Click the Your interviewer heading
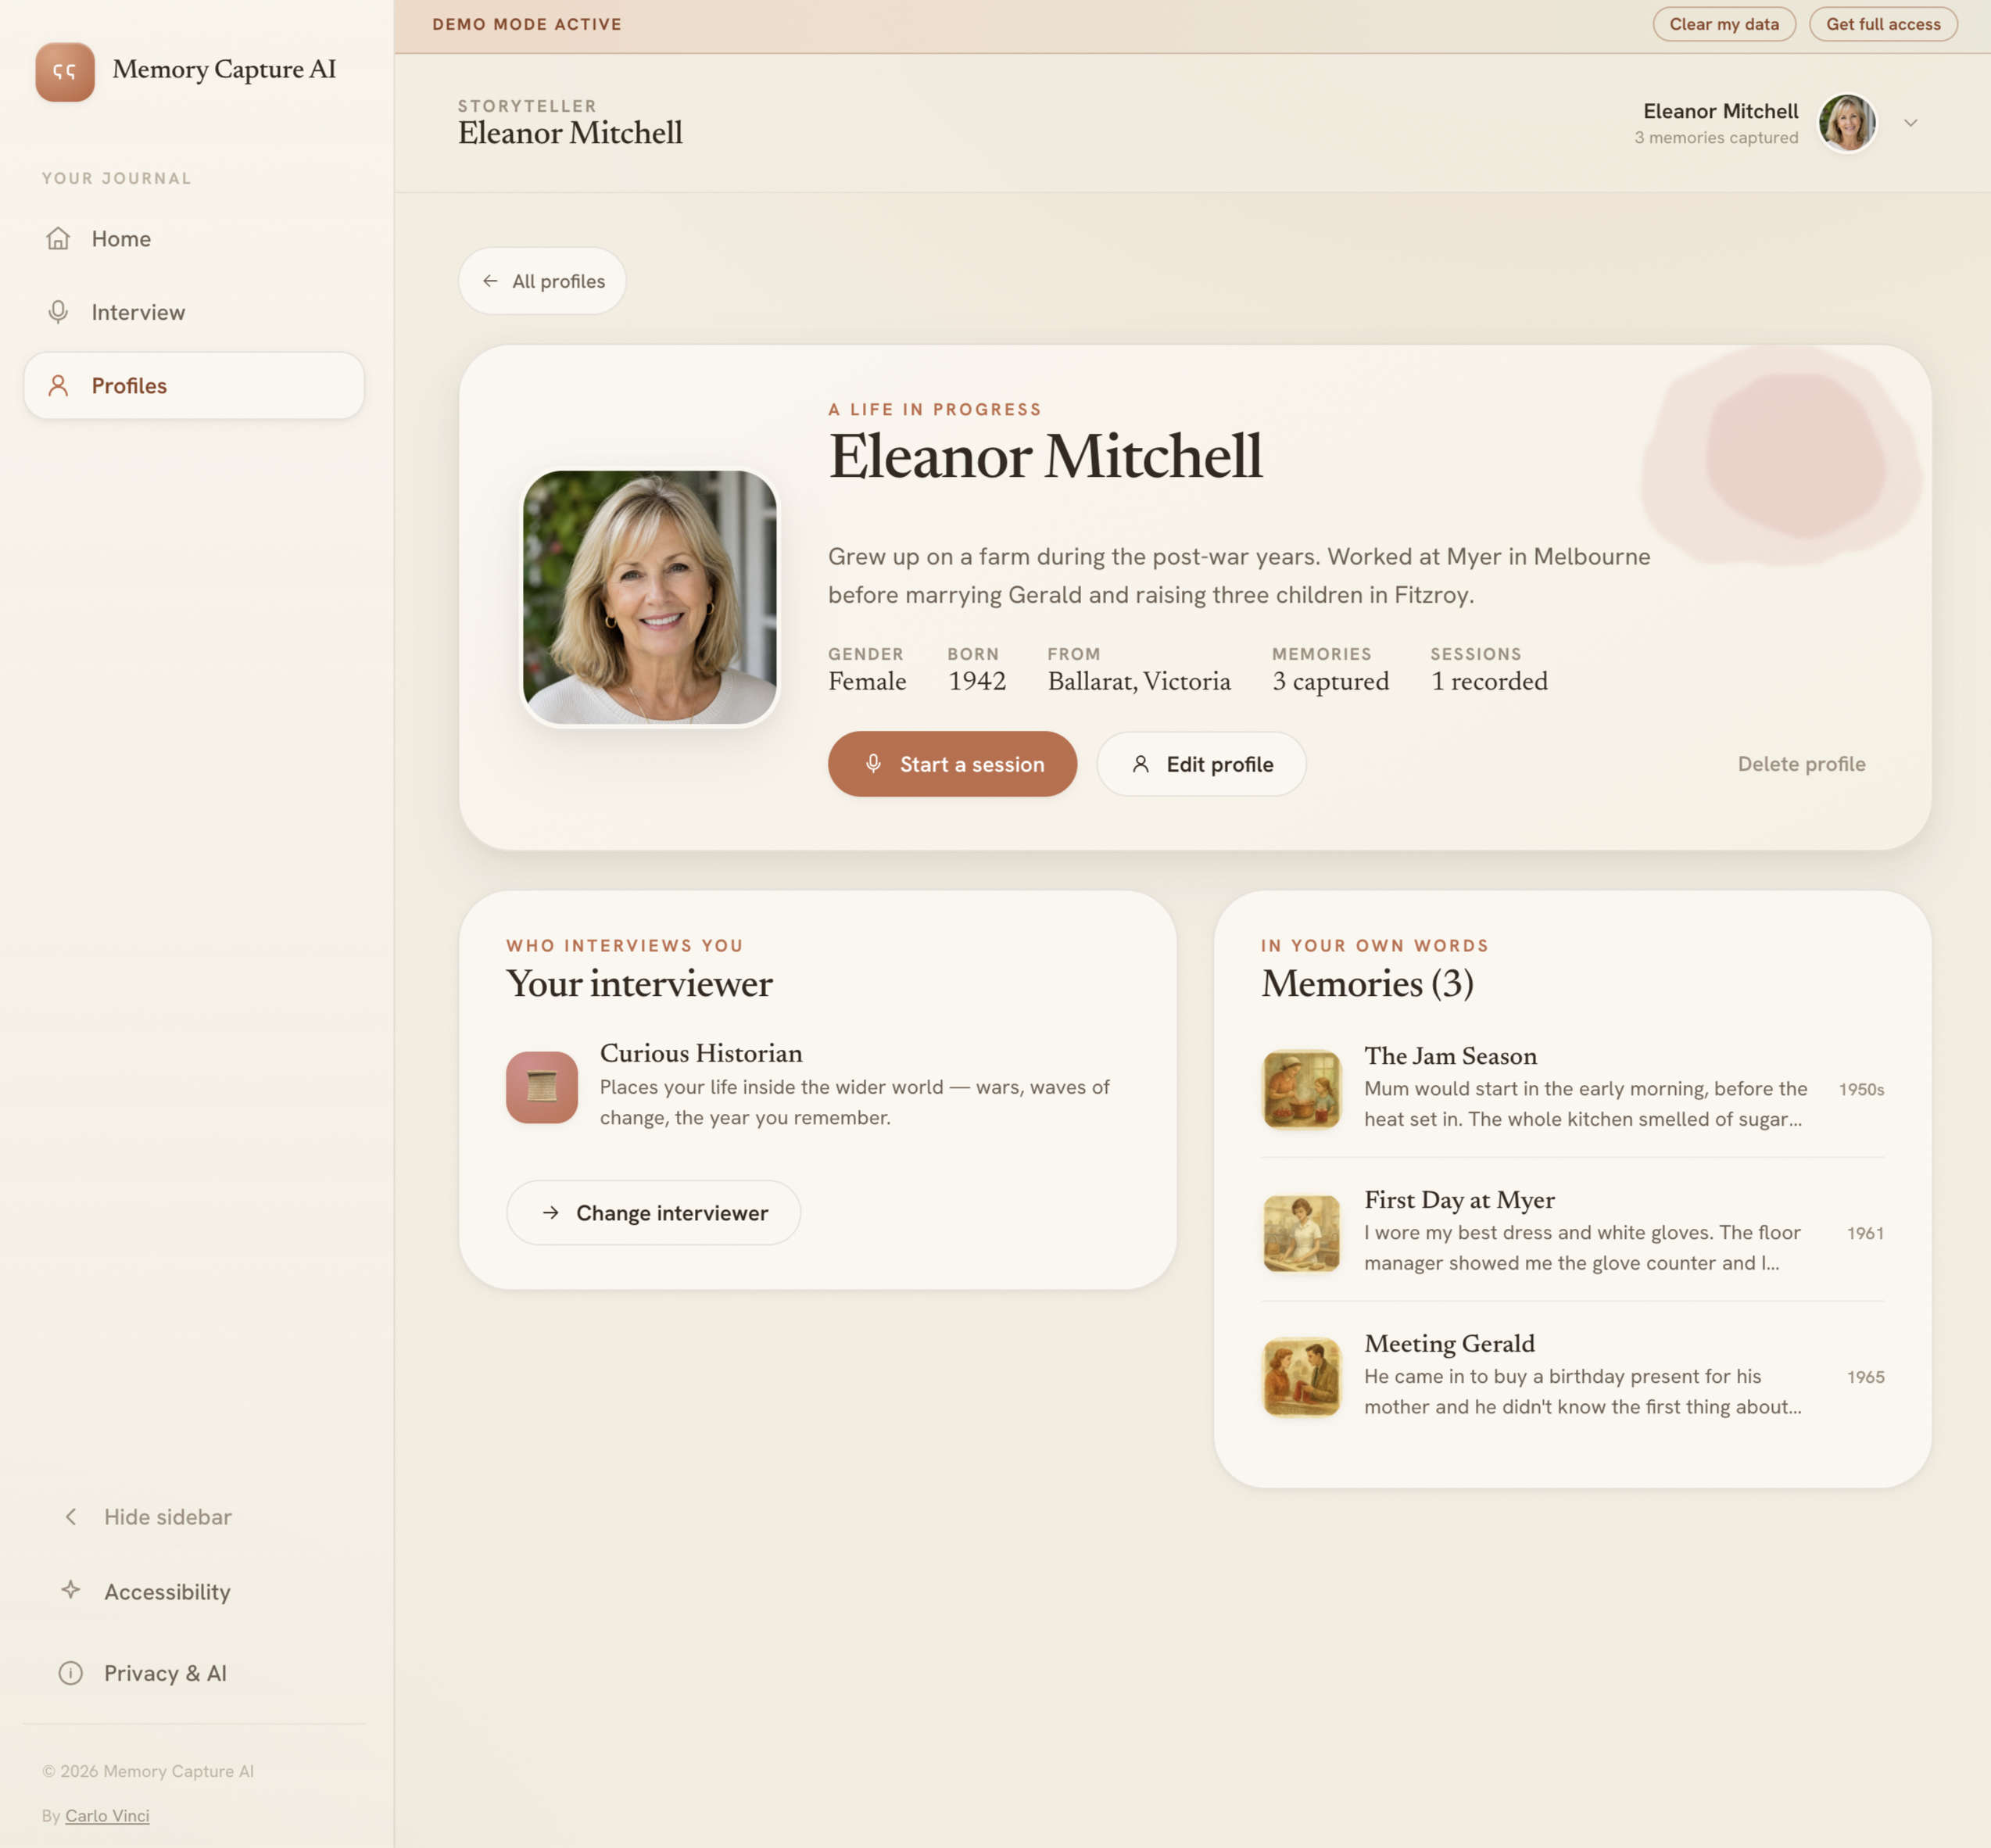Image resolution: width=1991 pixels, height=1848 pixels. [x=639, y=983]
